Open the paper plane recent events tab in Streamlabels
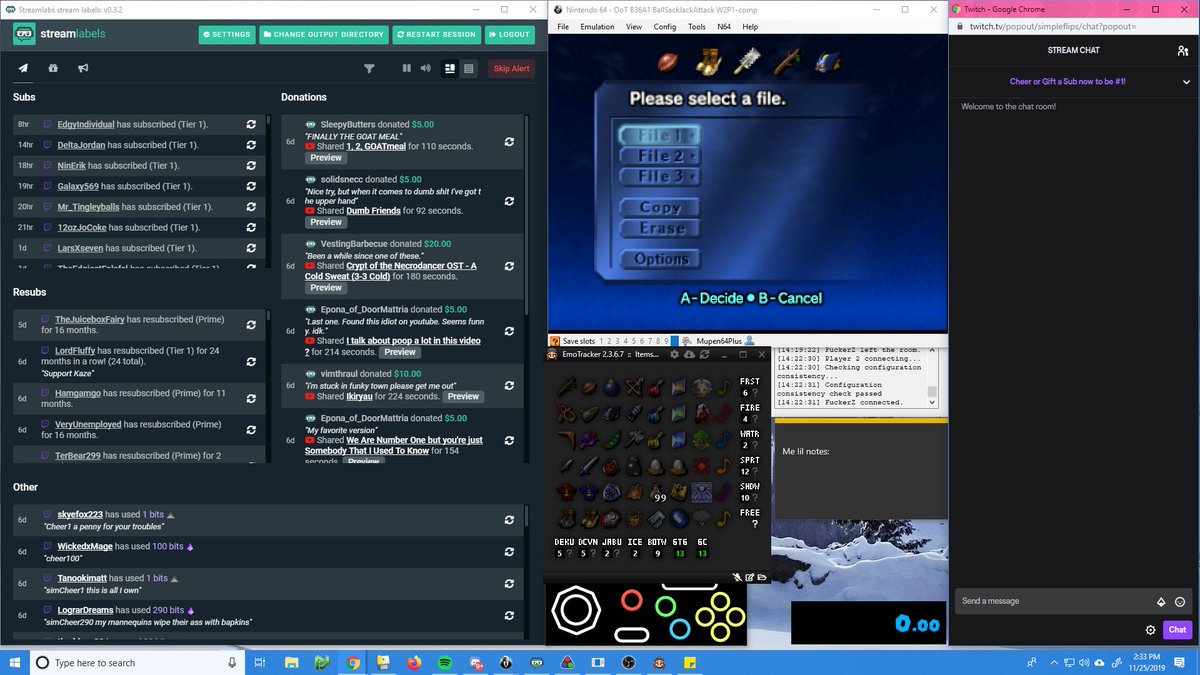Image resolution: width=1200 pixels, height=675 pixels. (24, 68)
